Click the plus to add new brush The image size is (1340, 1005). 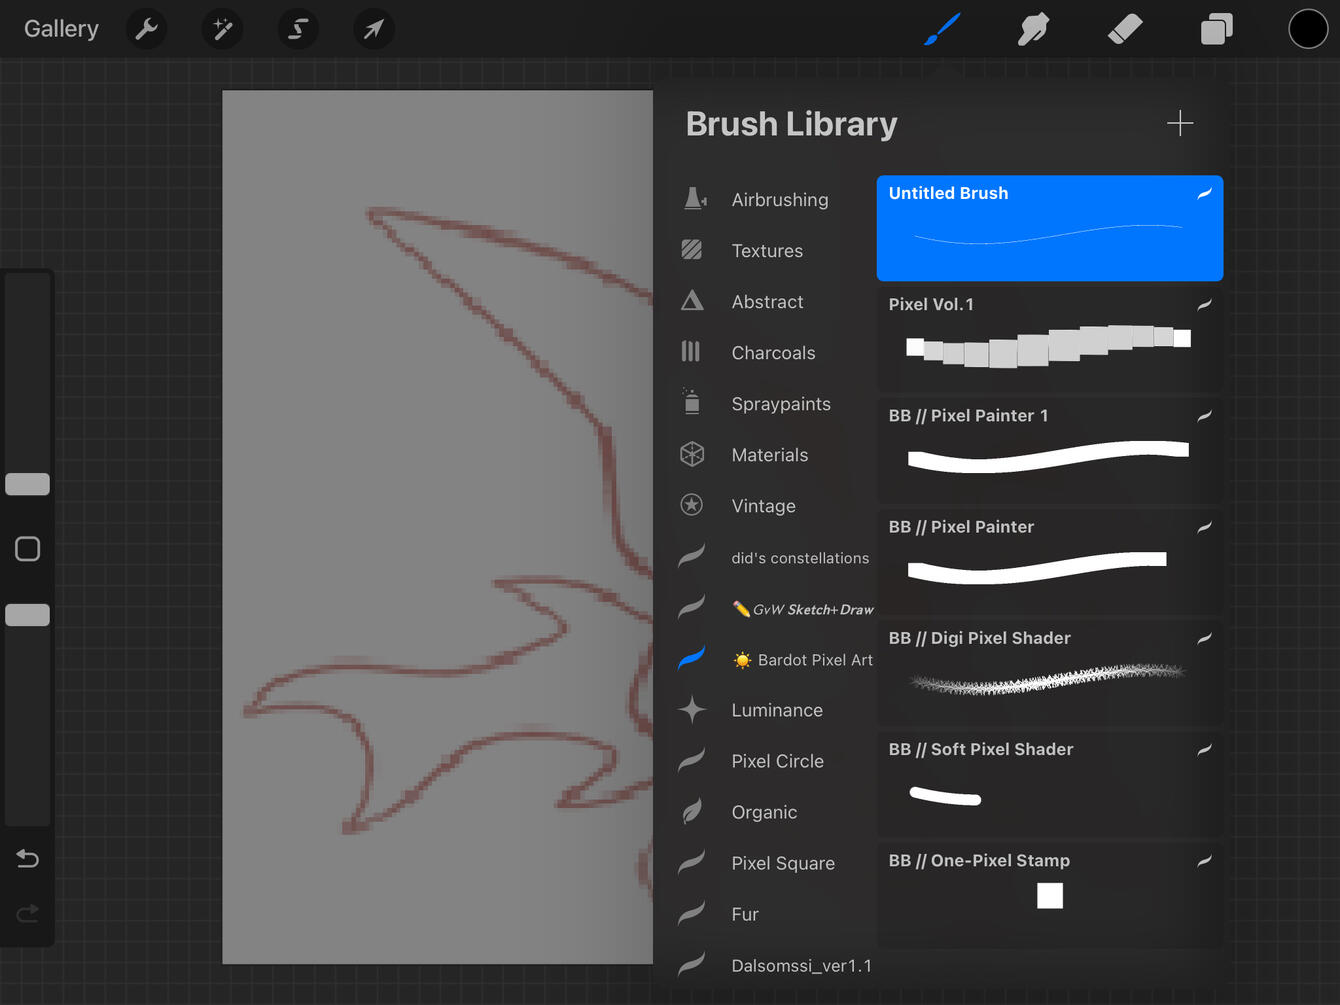1180,123
